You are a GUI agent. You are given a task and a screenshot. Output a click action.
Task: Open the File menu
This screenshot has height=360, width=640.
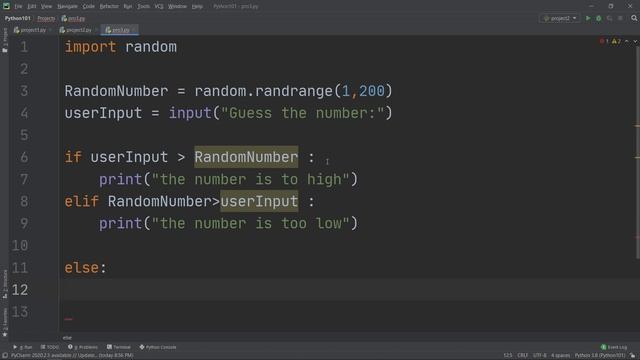[18, 6]
